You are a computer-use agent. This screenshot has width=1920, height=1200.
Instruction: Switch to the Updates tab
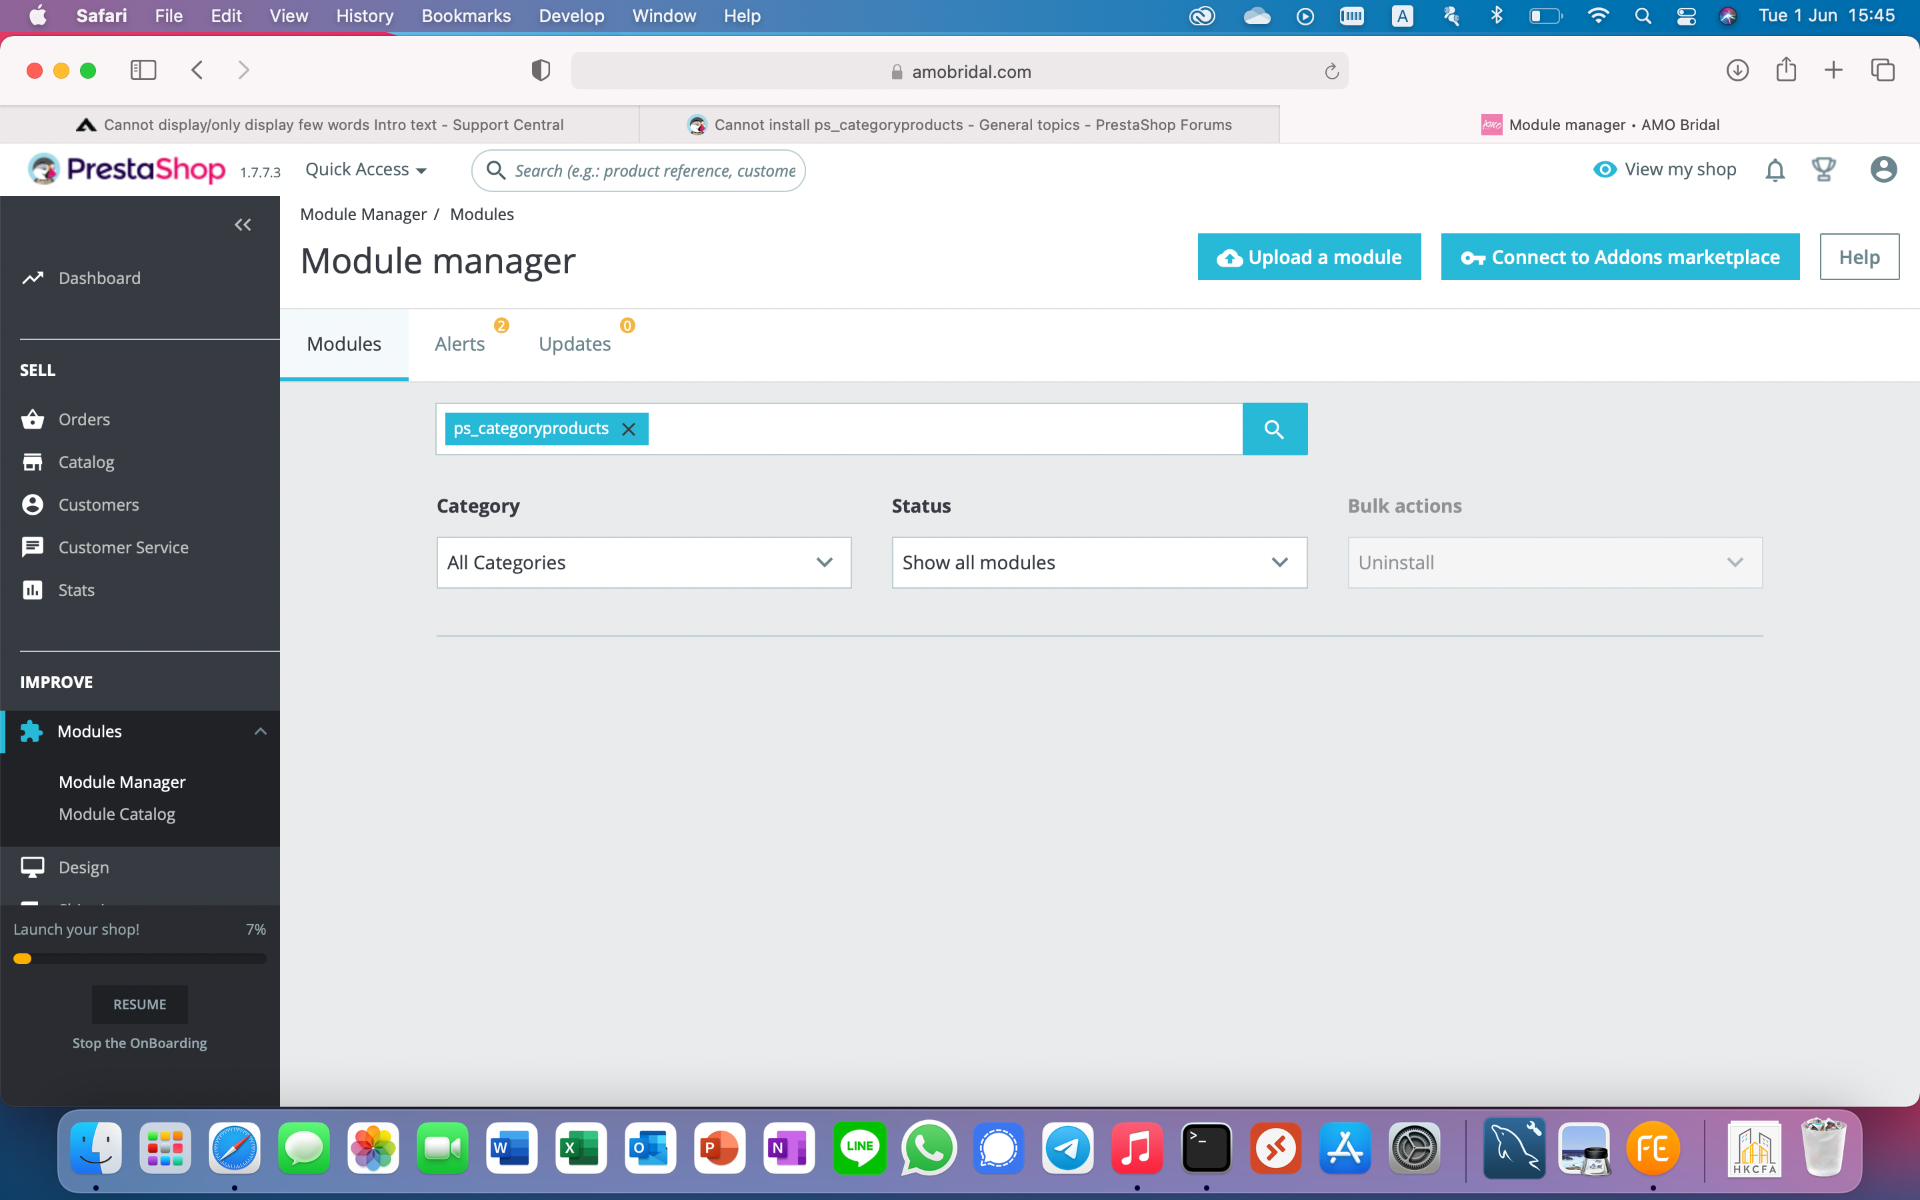click(574, 344)
